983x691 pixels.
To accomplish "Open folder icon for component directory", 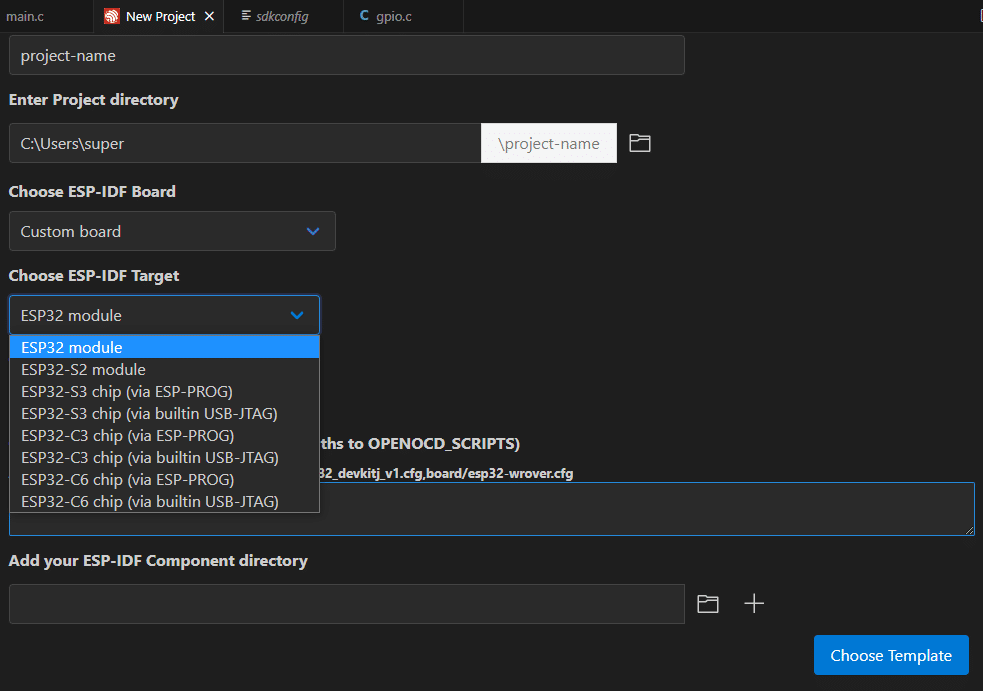I will point(708,604).
